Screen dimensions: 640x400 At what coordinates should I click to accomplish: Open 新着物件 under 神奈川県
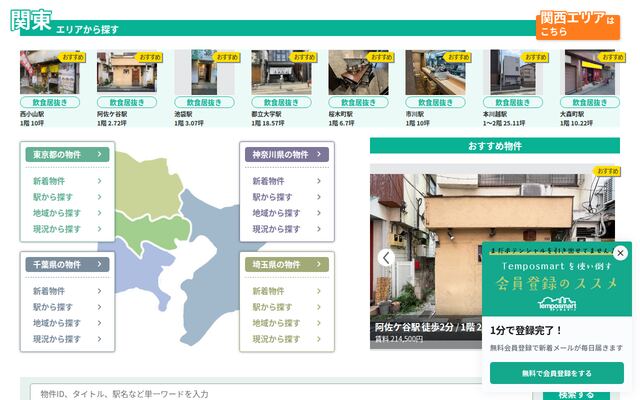(287, 181)
